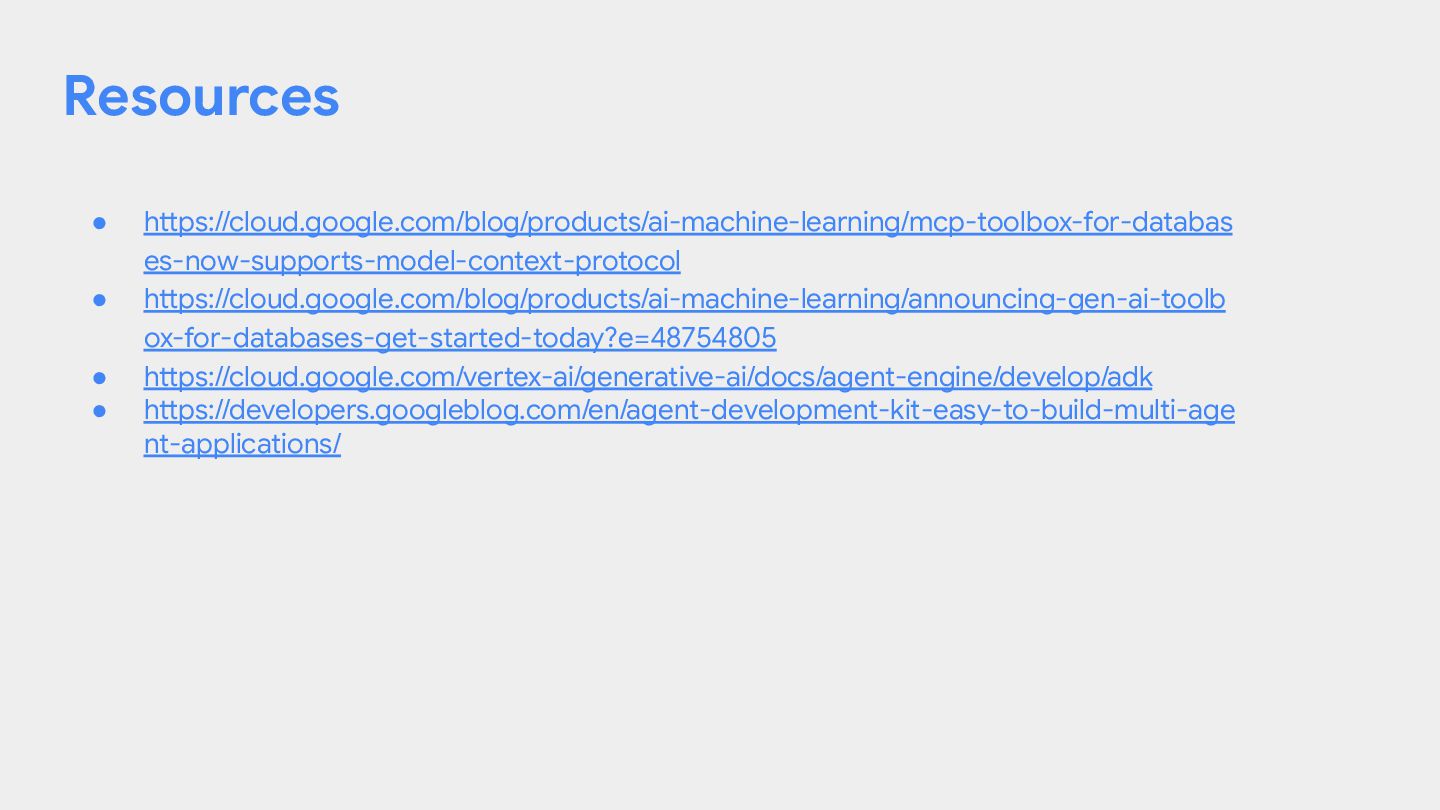
Task: Click 'mcp-toolbox-for-databas' text in first URL
Action: click(1070, 222)
